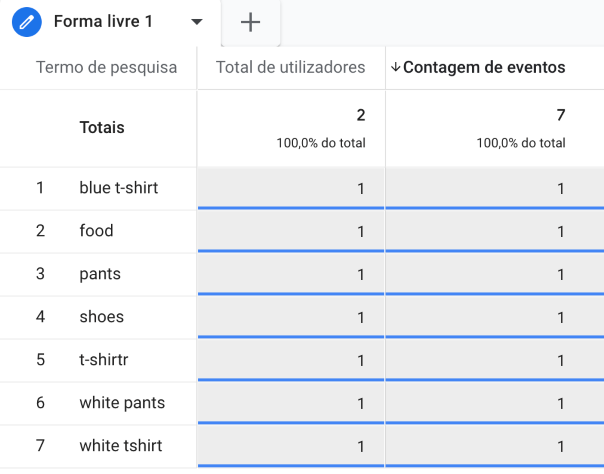Add a new tab with the plus icon
This screenshot has width=604, height=474.
click(x=251, y=22)
